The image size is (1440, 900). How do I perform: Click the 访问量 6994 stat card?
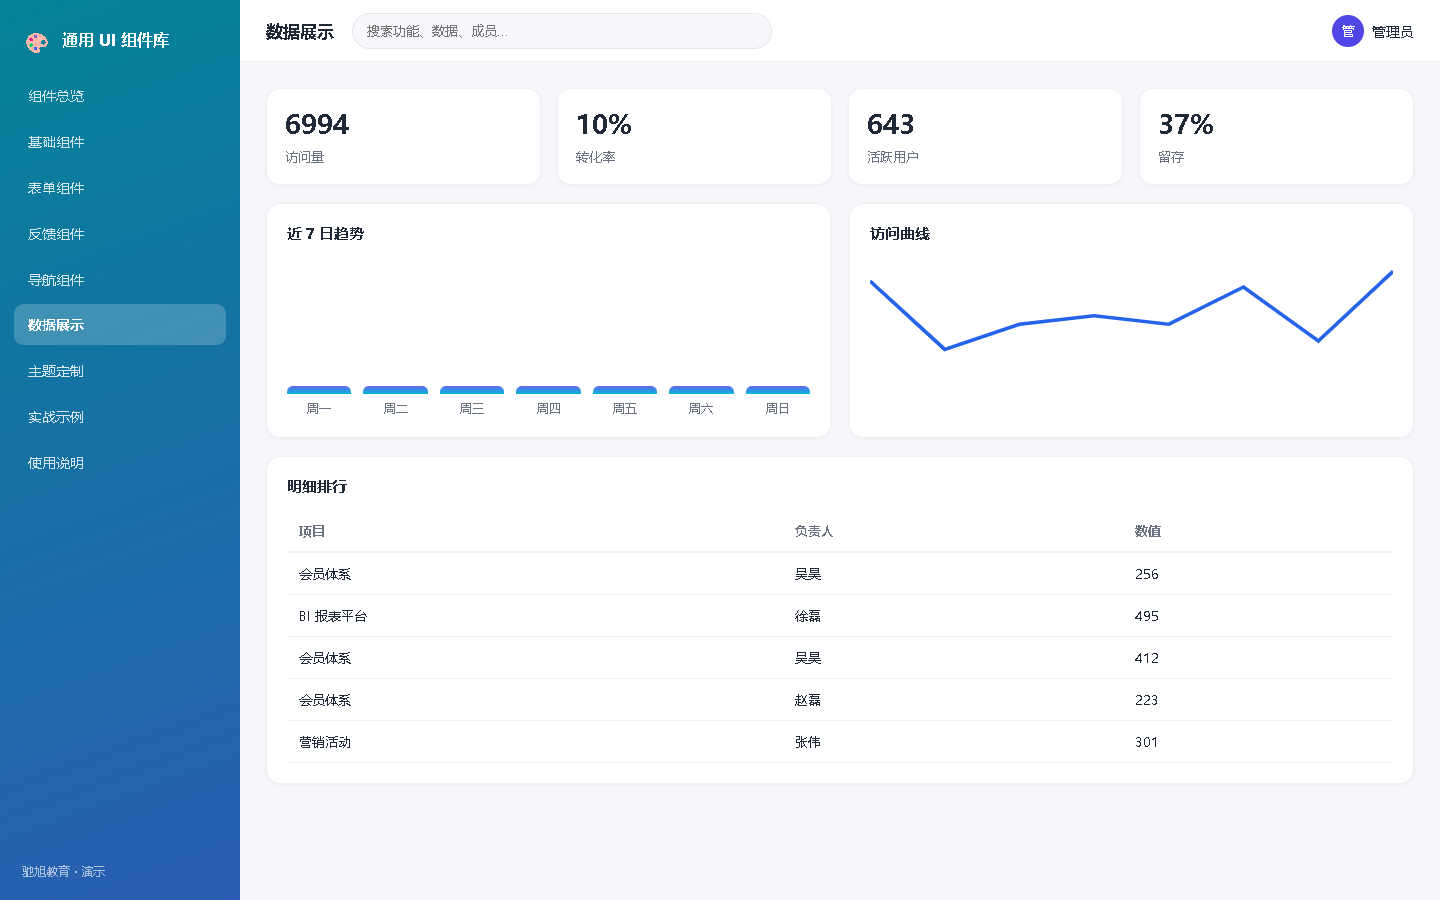[x=403, y=137]
